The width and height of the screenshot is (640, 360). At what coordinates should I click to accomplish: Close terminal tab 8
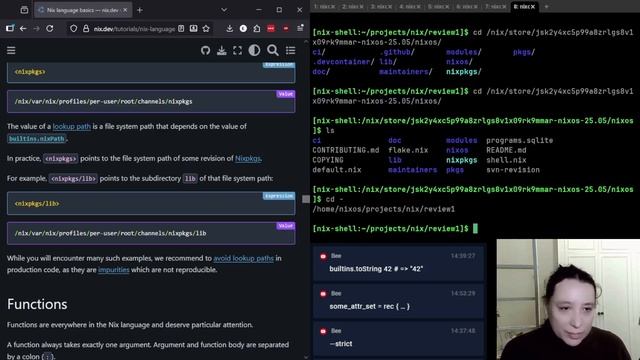pos(533,7)
